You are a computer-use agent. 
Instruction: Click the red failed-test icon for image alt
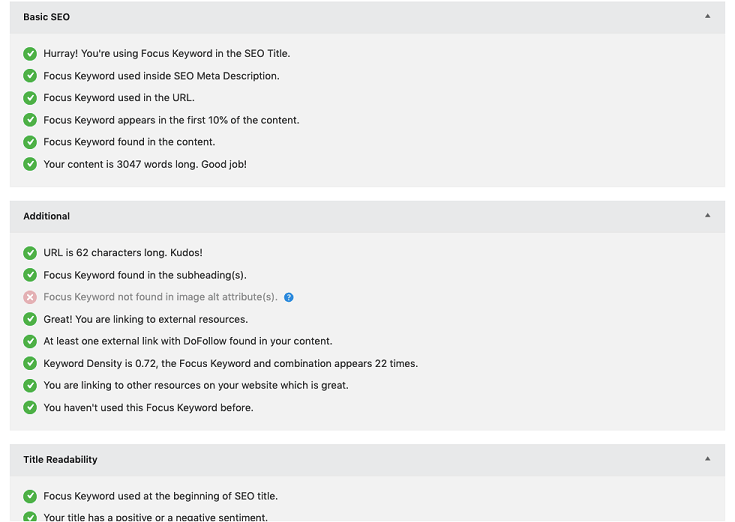30,297
